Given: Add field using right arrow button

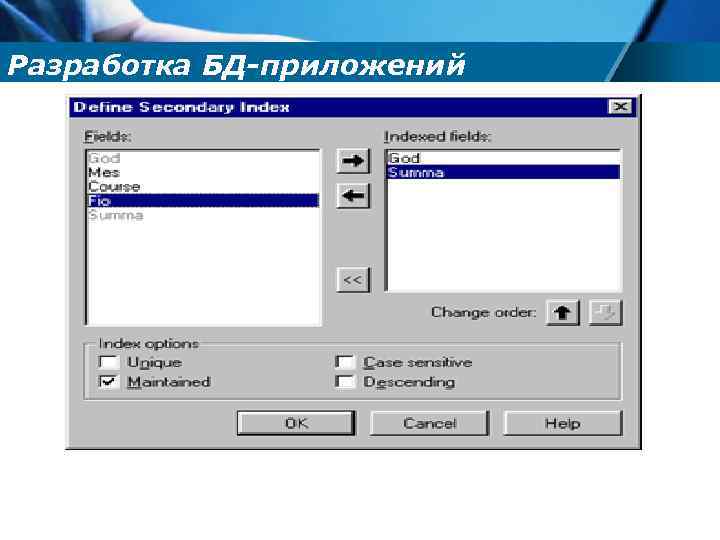Looking at the screenshot, I should pyautogui.click(x=353, y=161).
